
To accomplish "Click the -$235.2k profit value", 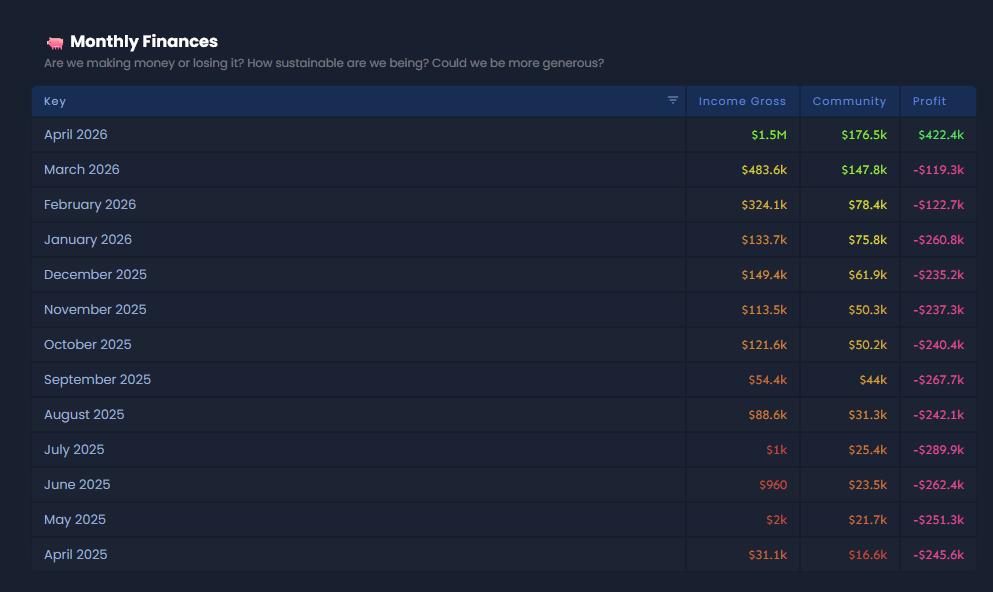I will click(x=939, y=275).
